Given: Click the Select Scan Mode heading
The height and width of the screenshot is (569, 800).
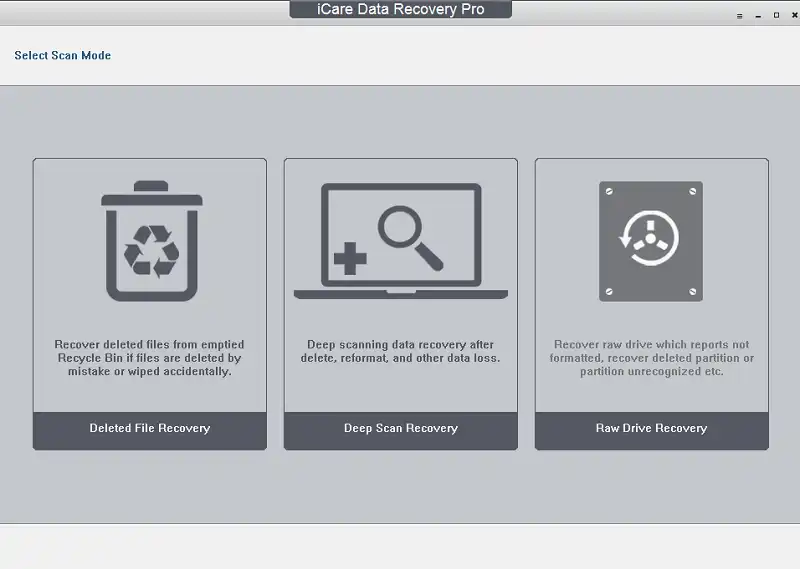Looking at the screenshot, I should tap(63, 56).
